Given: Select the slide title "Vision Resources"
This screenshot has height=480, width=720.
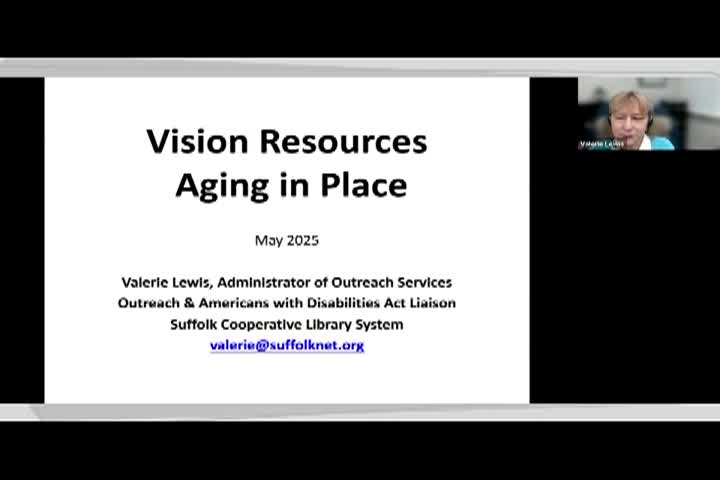Looking at the screenshot, I should click(x=287, y=141).
